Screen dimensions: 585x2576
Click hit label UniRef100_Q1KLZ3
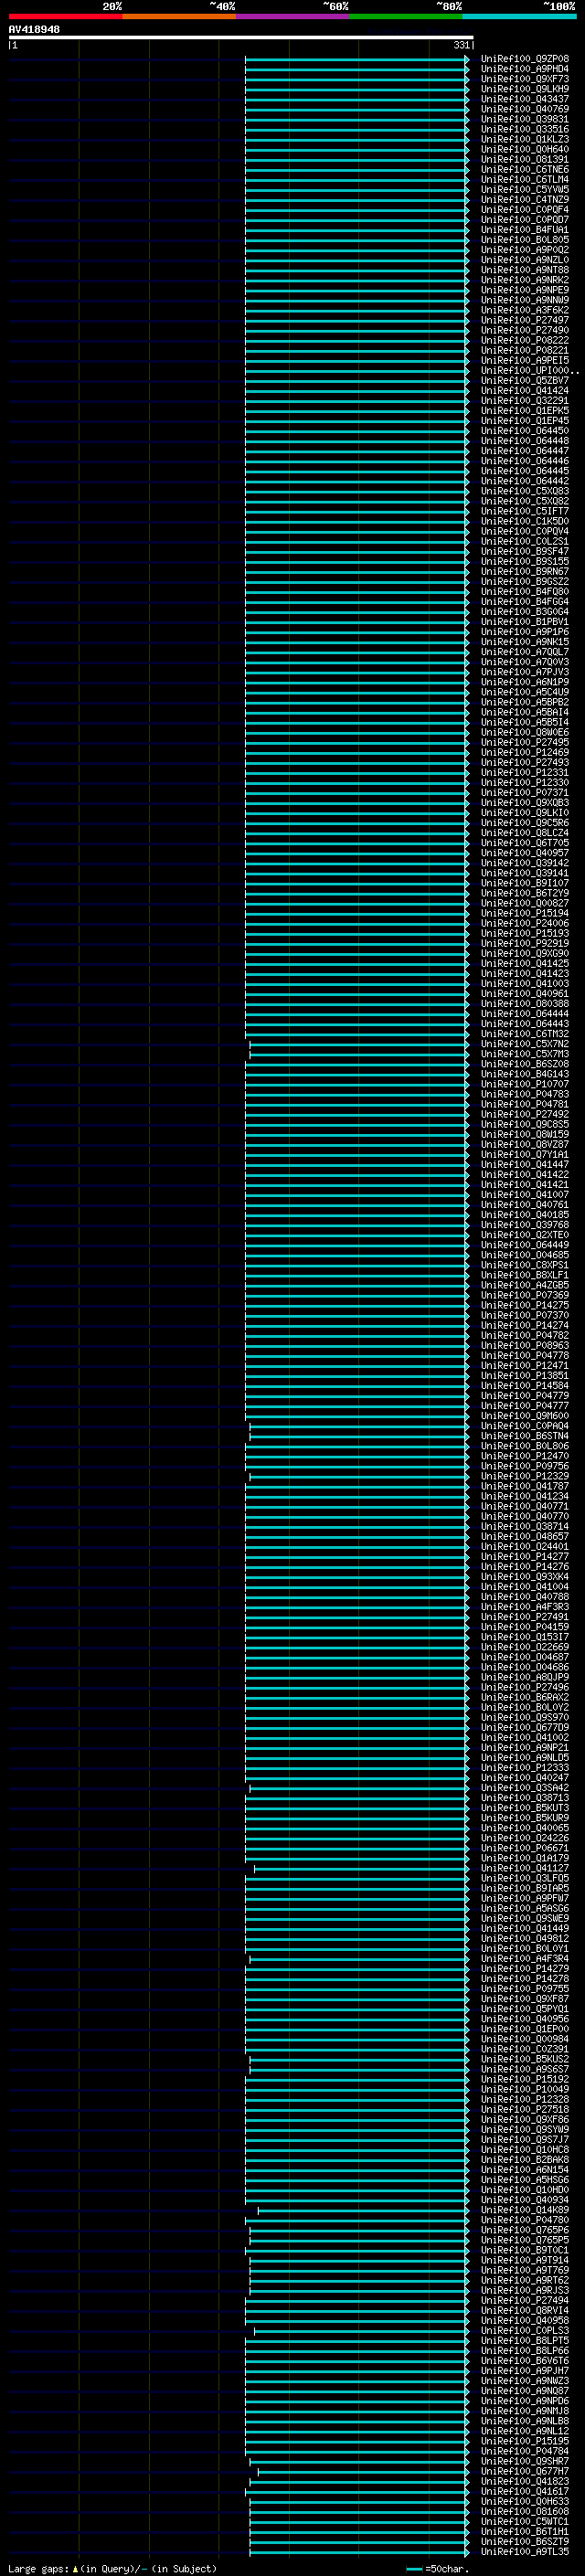pos(525,139)
